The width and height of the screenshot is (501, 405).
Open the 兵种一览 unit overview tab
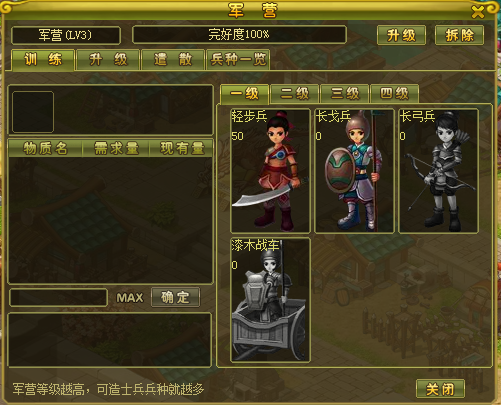click(x=238, y=60)
